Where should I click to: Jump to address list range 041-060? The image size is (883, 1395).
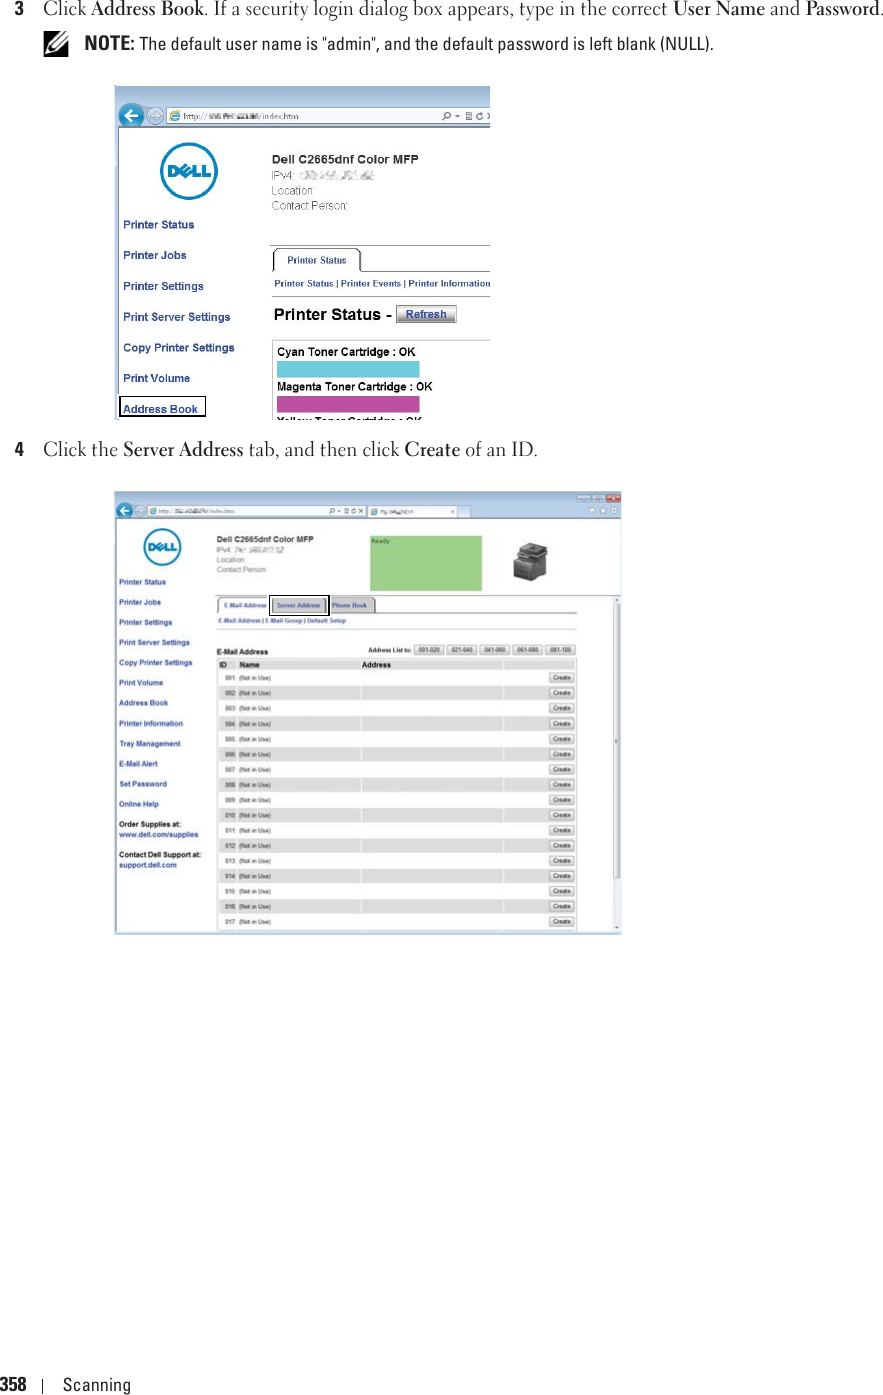pos(495,650)
